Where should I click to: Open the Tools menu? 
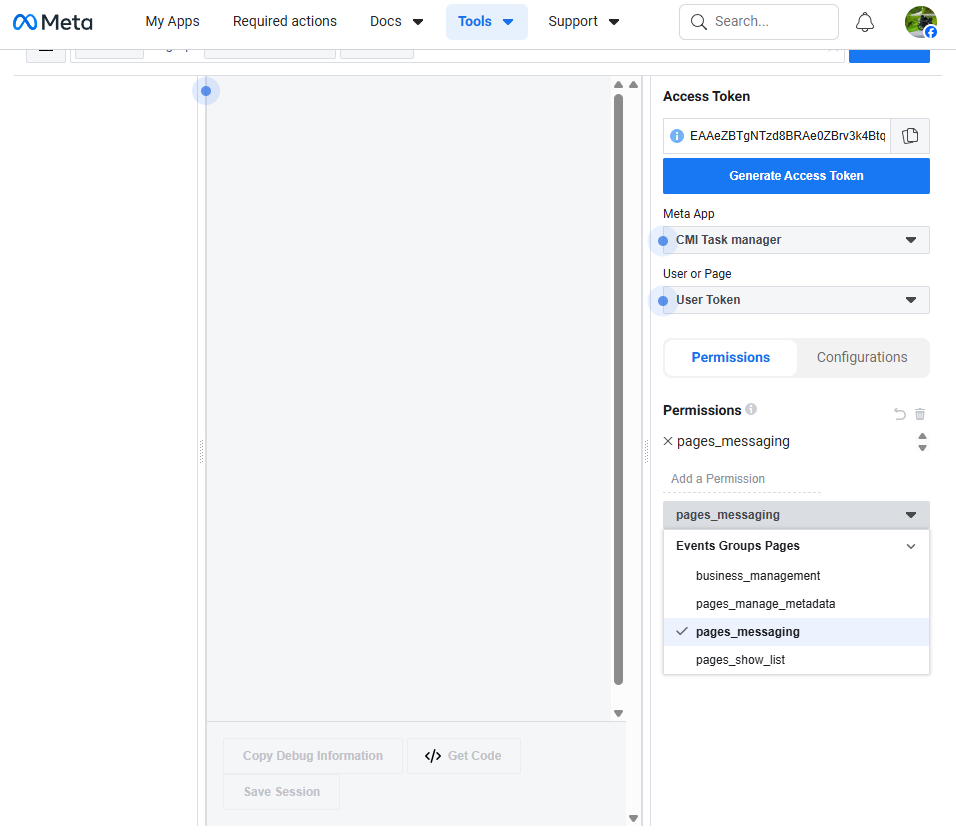coord(486,22)
